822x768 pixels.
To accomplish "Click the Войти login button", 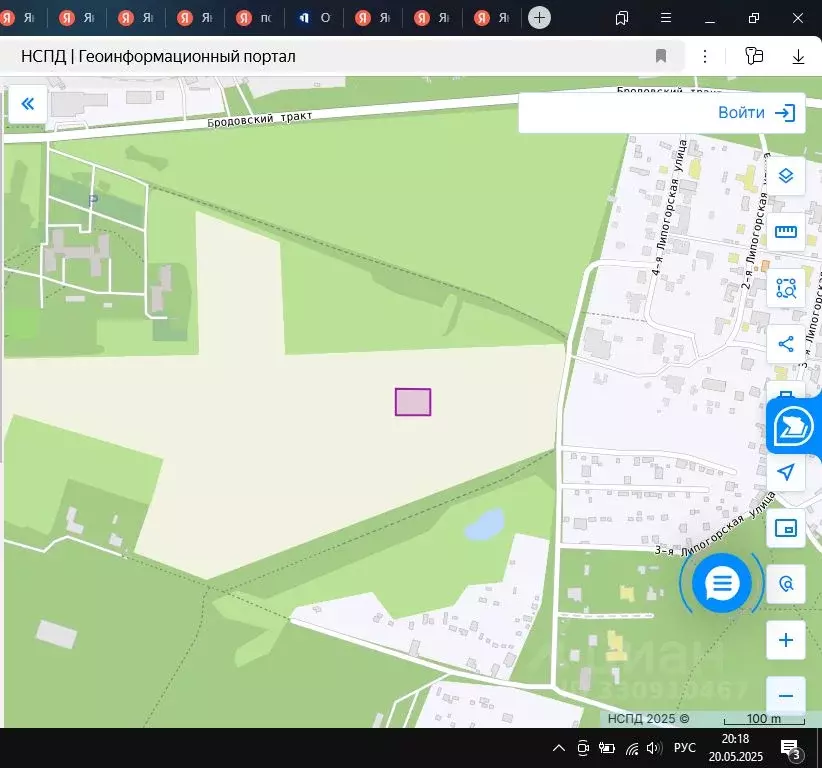I will click(756, 113).
